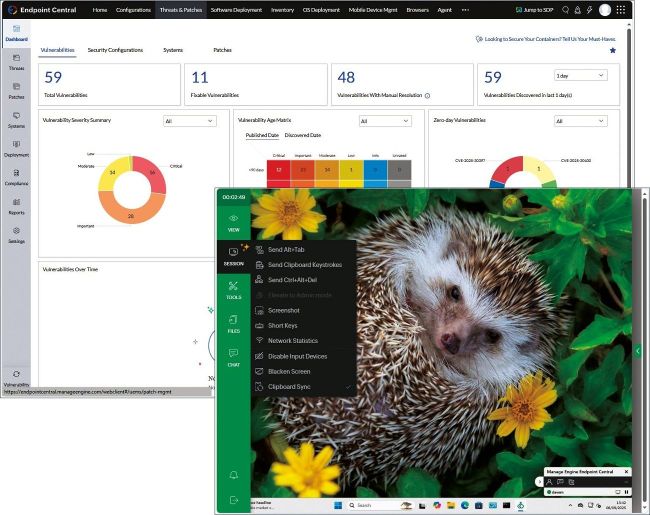Open Reports in the left sidebar
Viewport: 650px width, 515px height.
16,205
